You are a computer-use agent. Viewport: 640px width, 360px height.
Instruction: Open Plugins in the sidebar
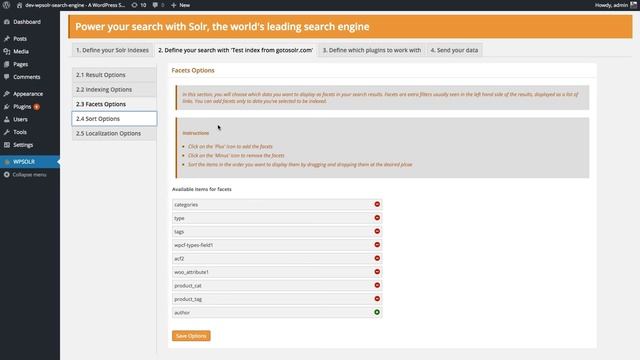pyautogui.click(x=22, y=107)
